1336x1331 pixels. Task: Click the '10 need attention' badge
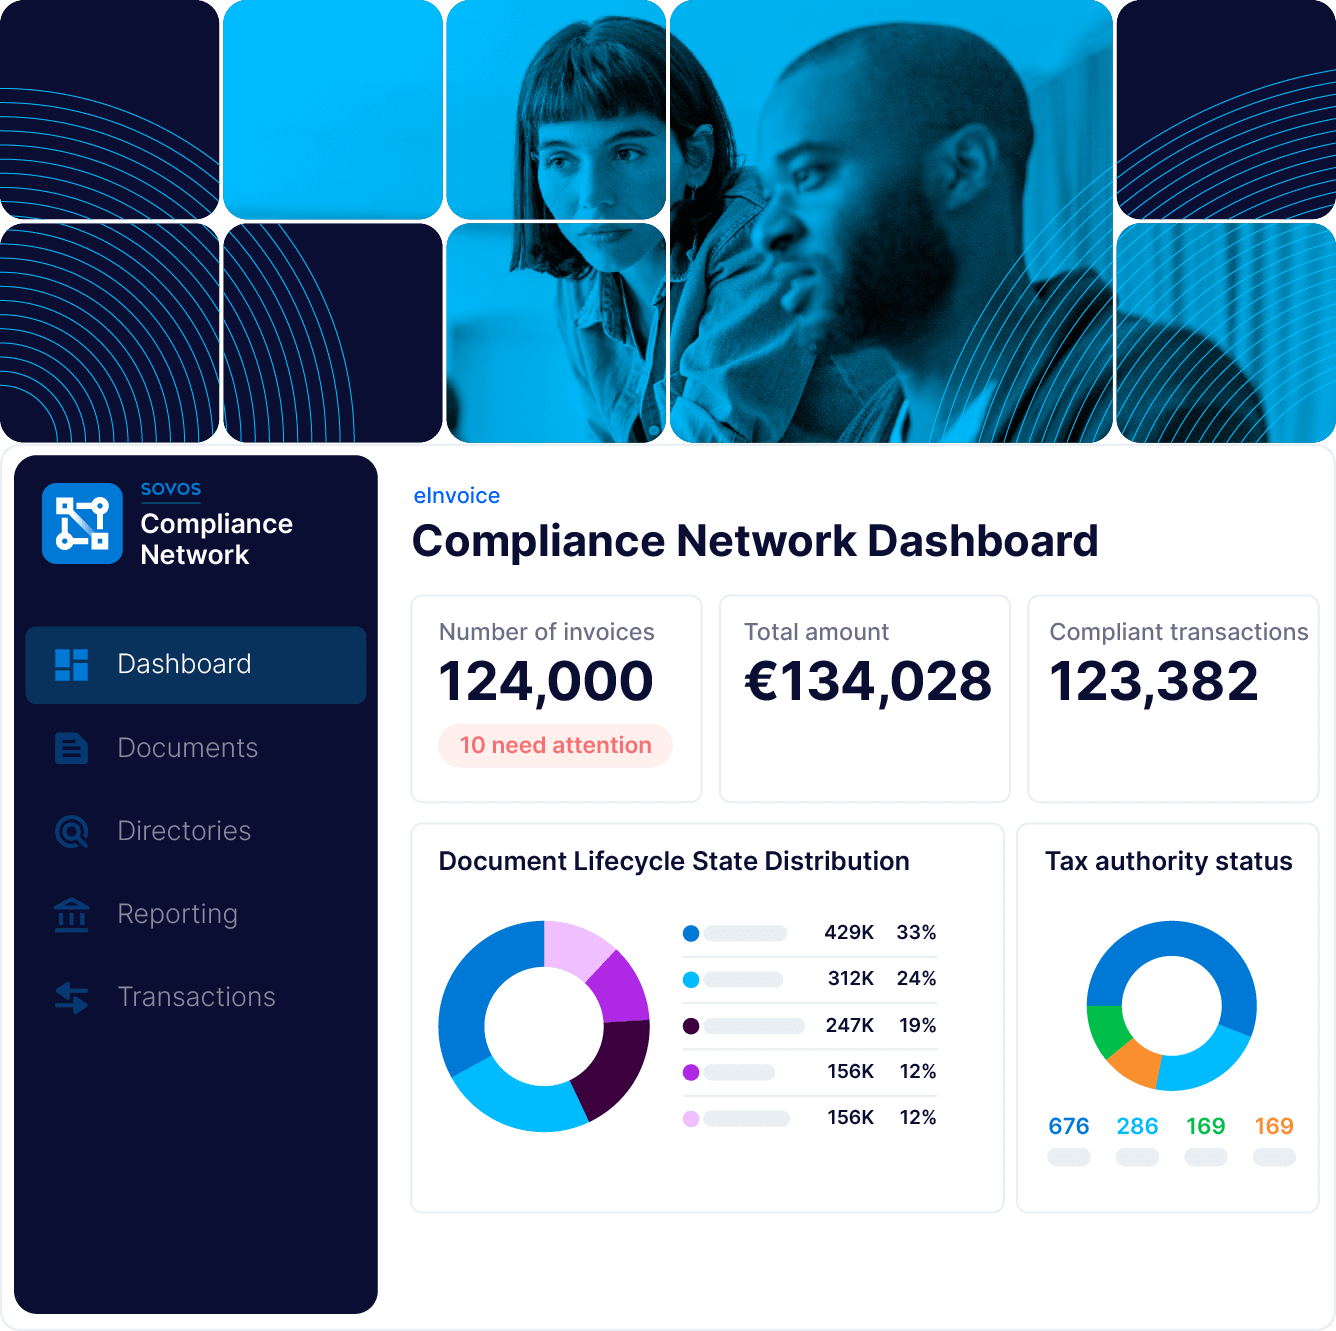coord(555,746)
